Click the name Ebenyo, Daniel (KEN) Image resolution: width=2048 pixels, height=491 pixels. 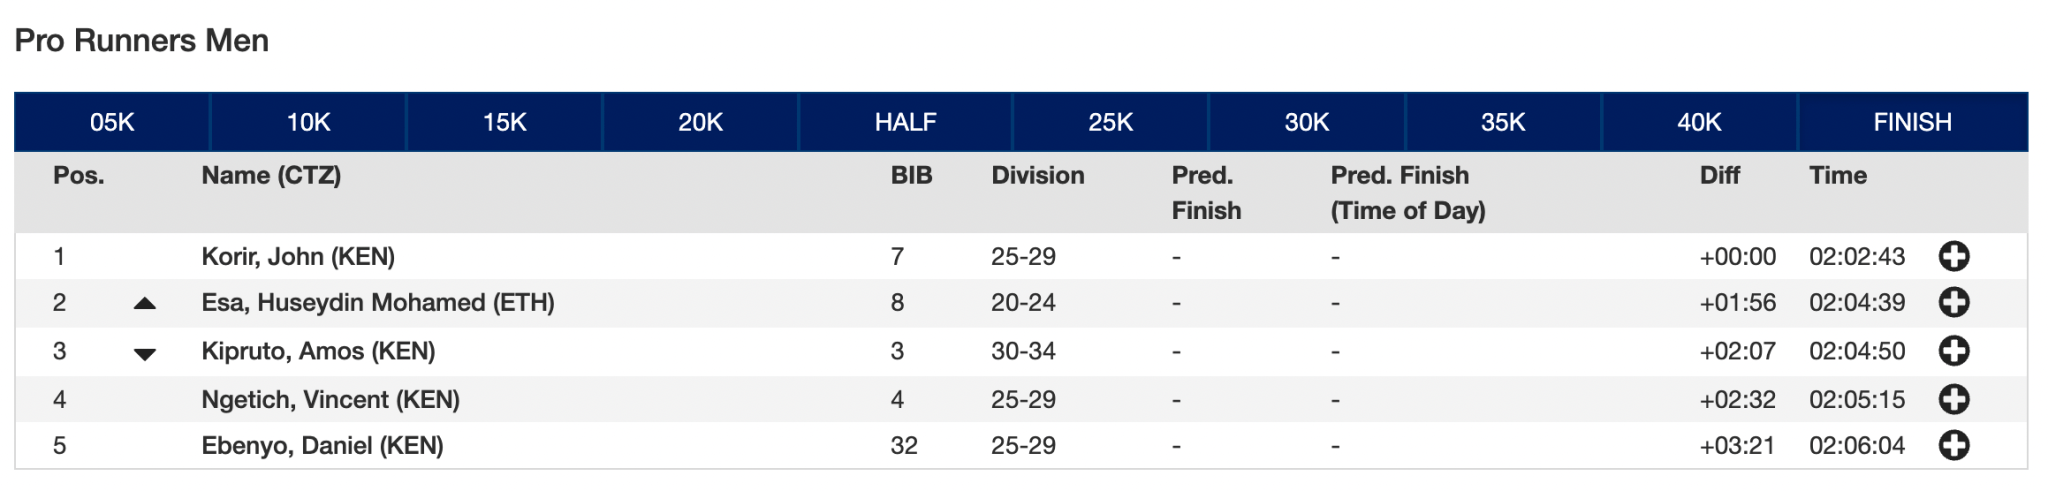pos(322,445)
